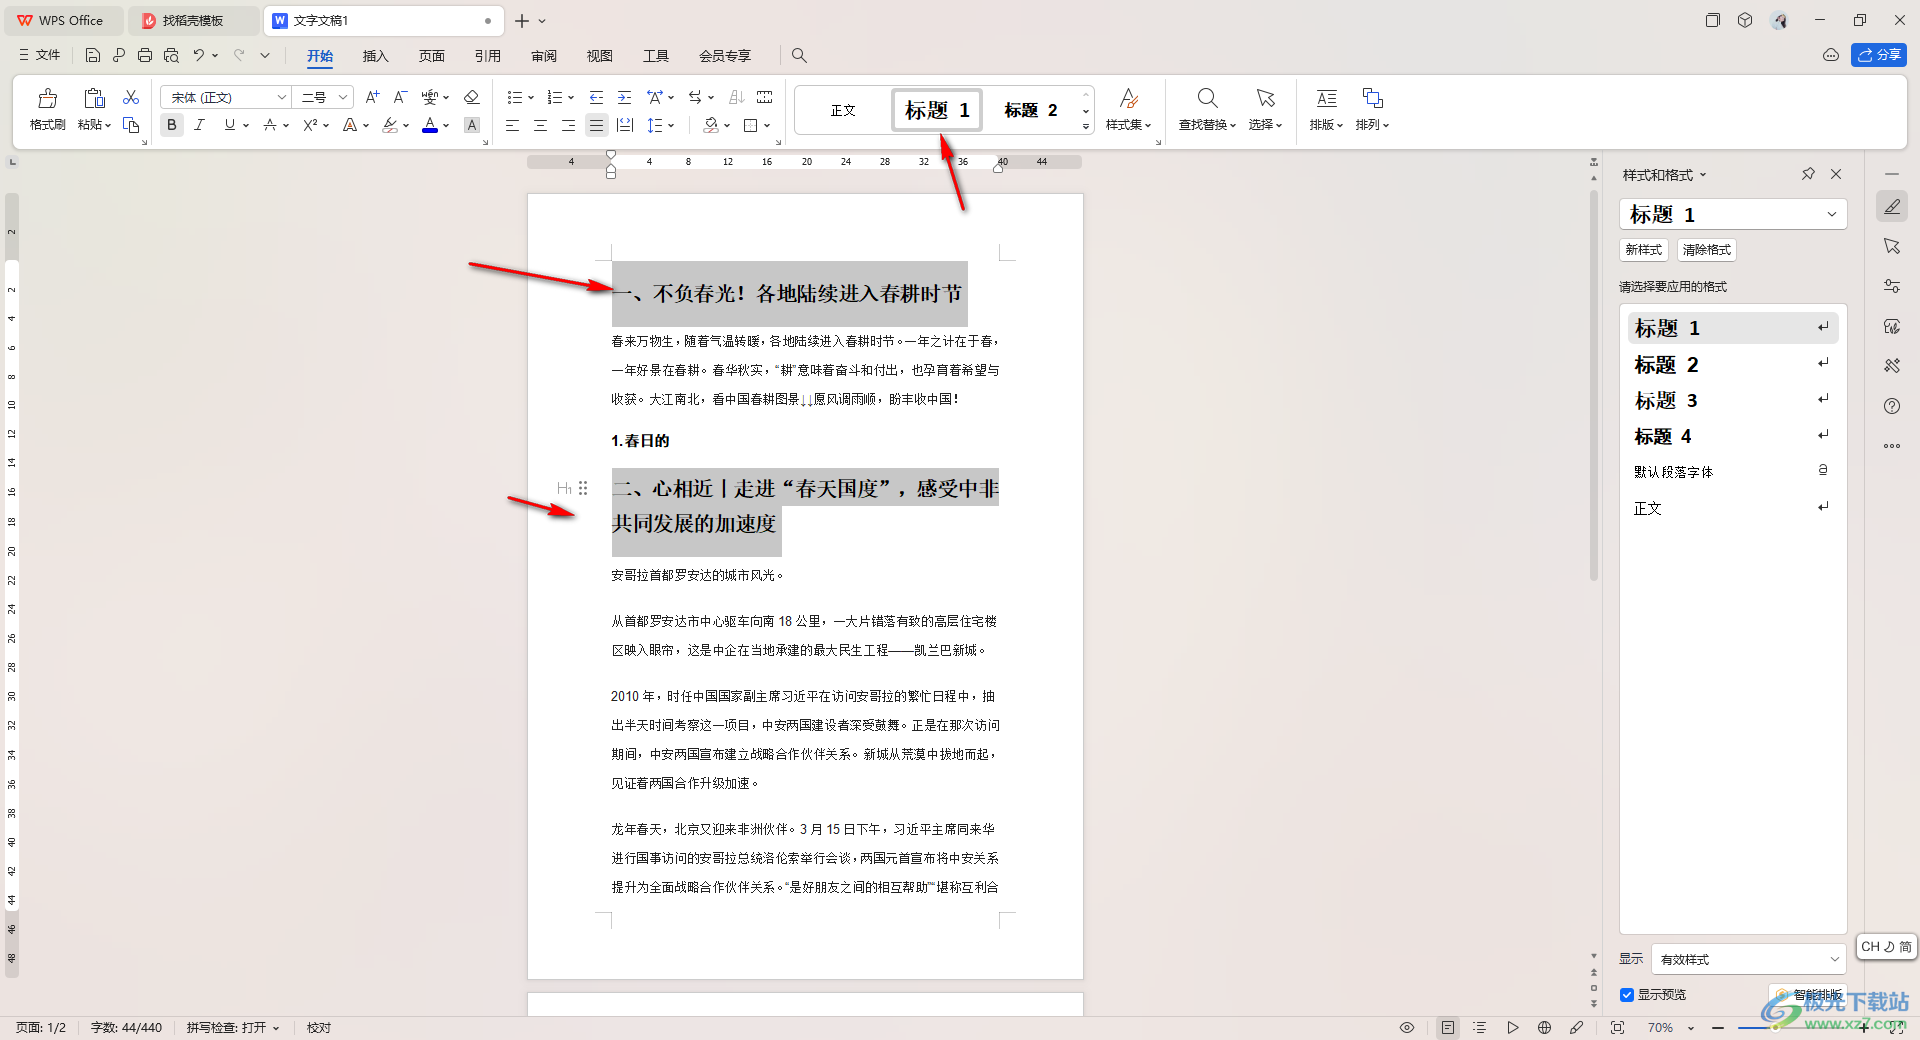Click the clear formatting eraser icon
The width and height of the screenshot is (1920, 1040).
point(472,97)
